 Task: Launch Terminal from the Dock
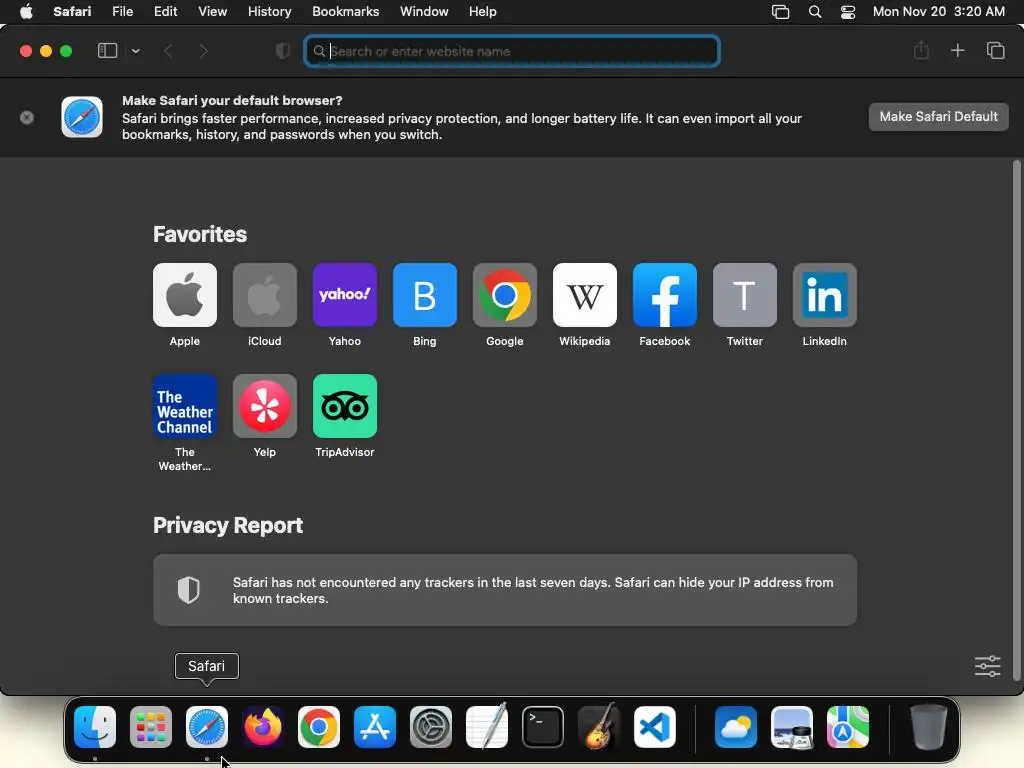[543, 726]
